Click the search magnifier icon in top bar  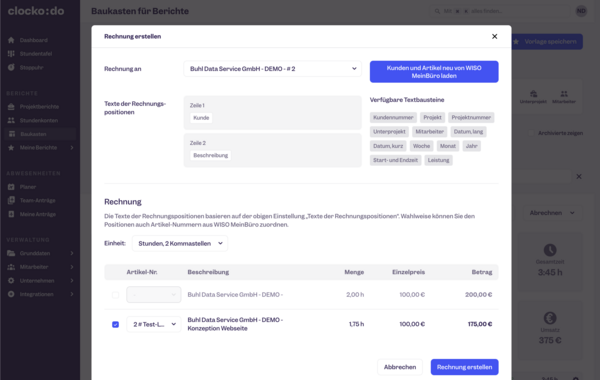(x=437, y=11)
